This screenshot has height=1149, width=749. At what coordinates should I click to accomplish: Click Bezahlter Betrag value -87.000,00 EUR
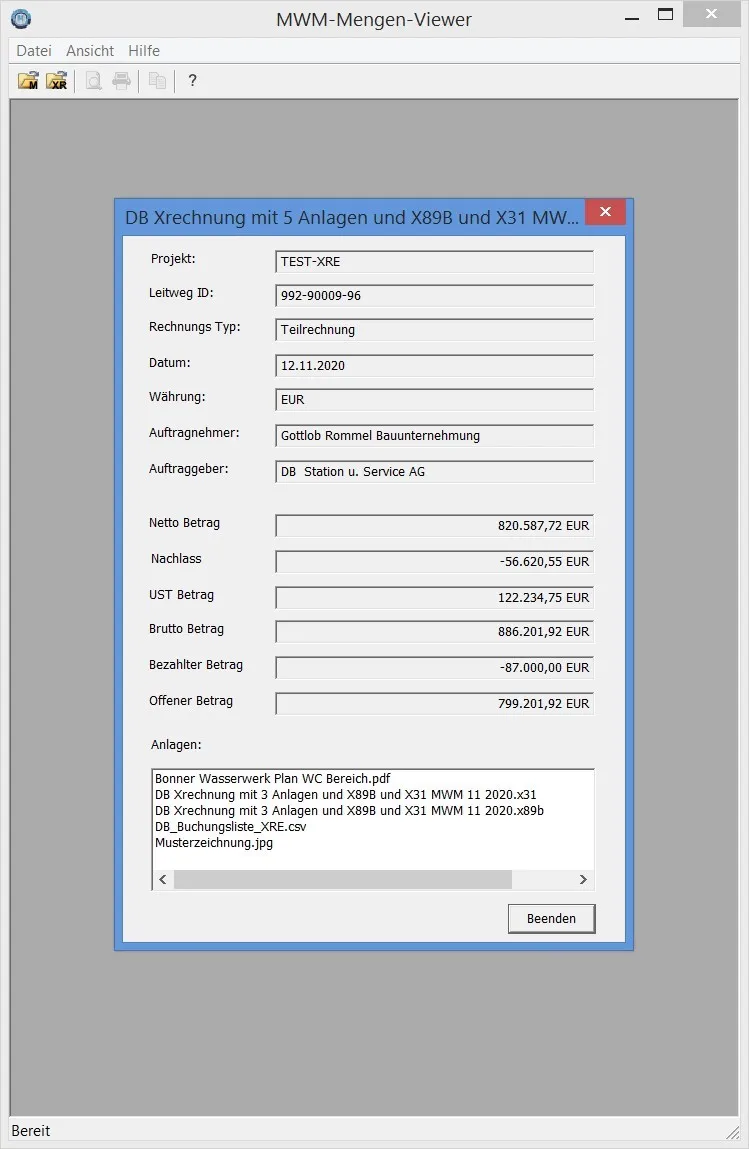point(435,668)
